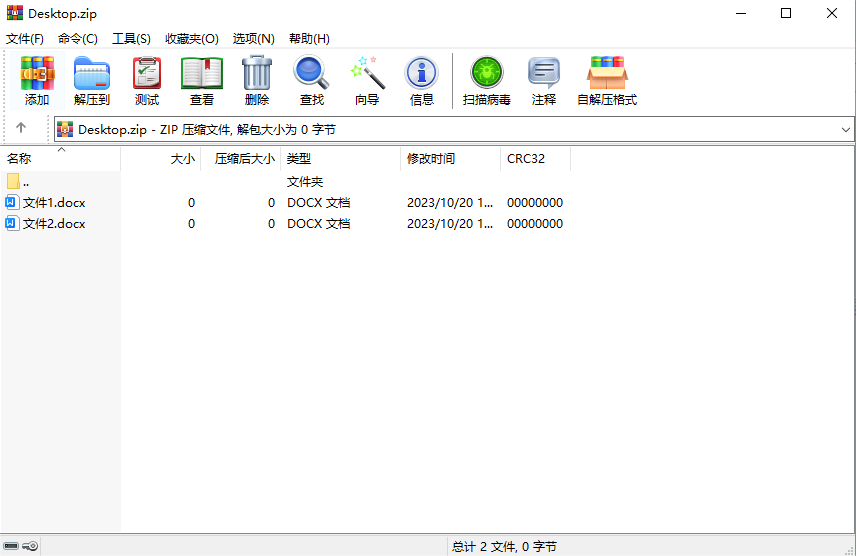Click modified date of 文件2.docx
This screenshot has height=556, width=856.
coord(450,223)
